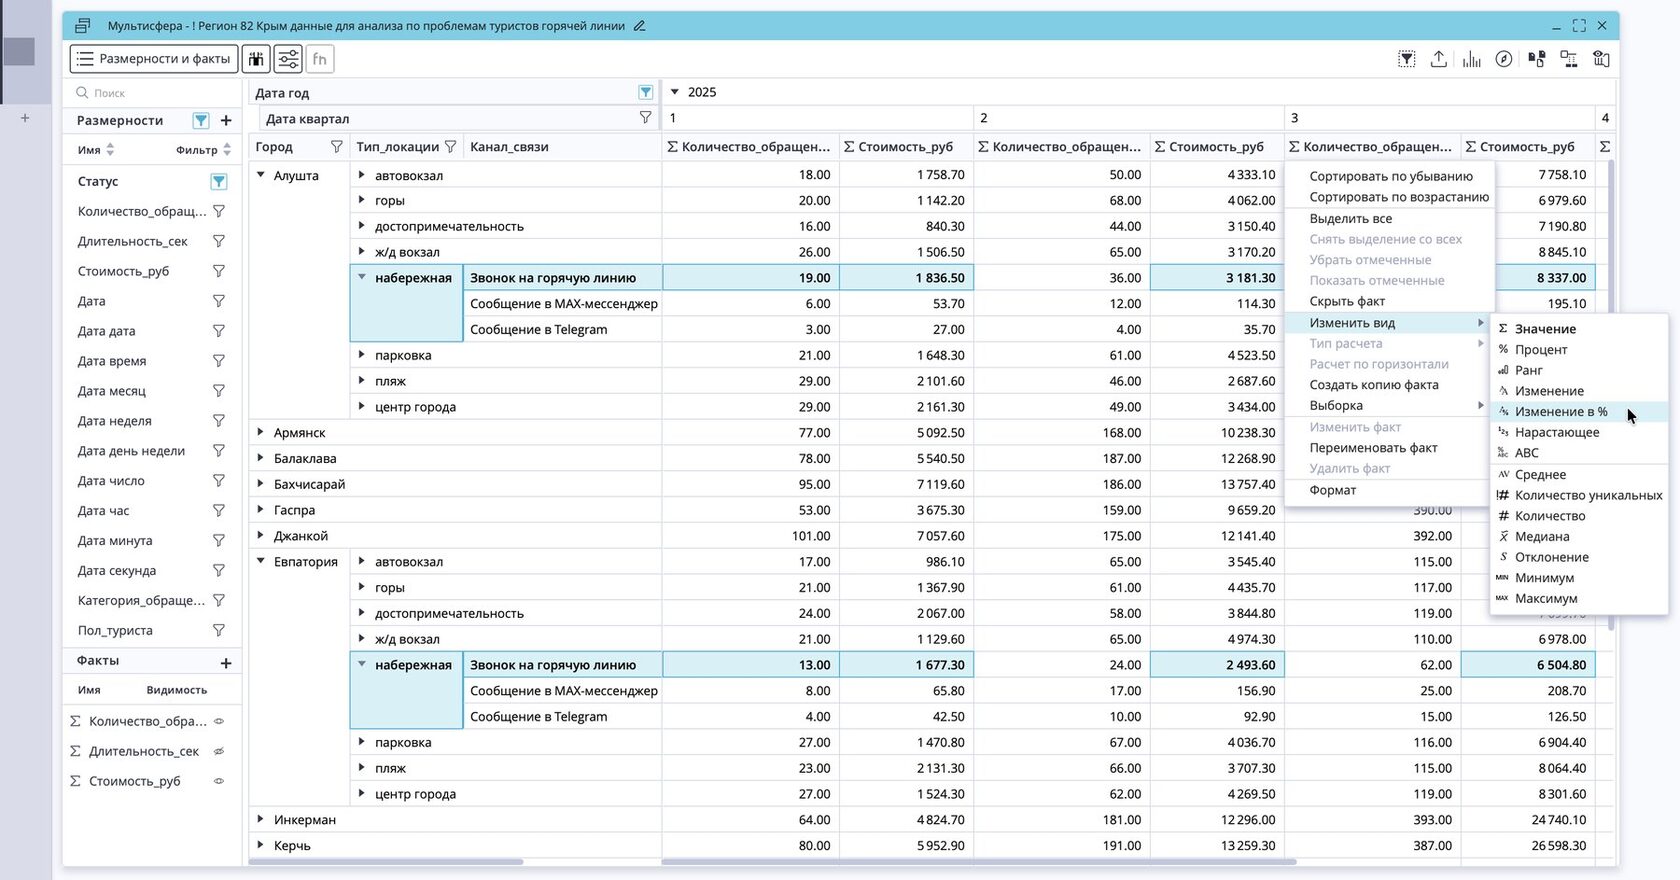Click filter icon for Категория_обращения dimension

(219, 601)
